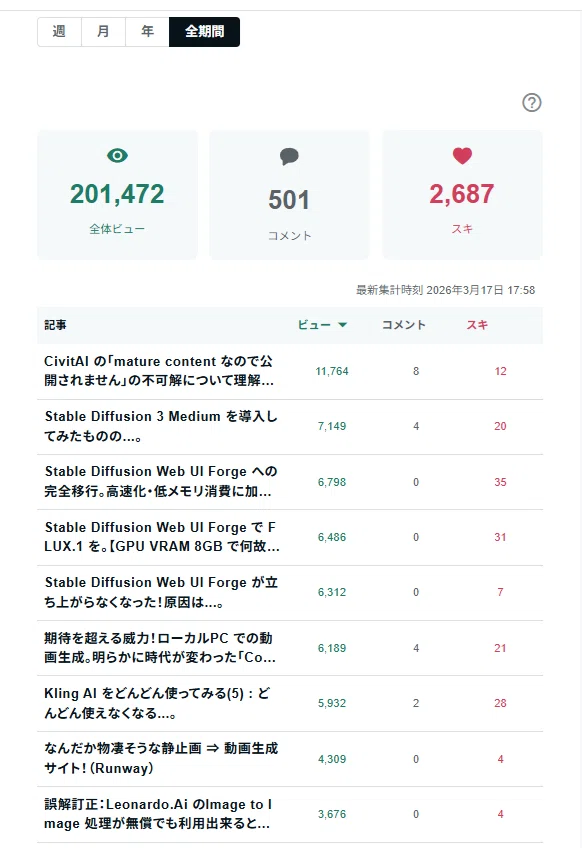Viewport: 582px width, 848px height.
Task: Select the 週 period tab
Action: click(59, 32)
